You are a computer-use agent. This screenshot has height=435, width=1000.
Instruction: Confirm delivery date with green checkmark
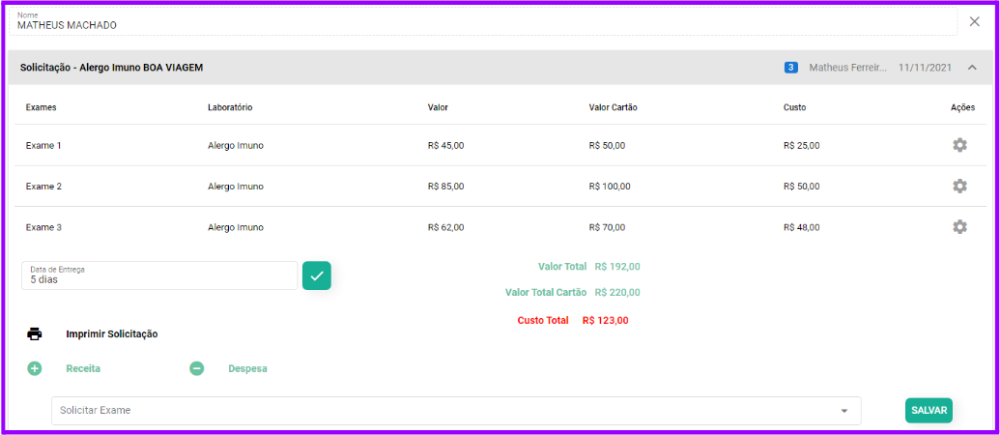[x=316, y=275]
